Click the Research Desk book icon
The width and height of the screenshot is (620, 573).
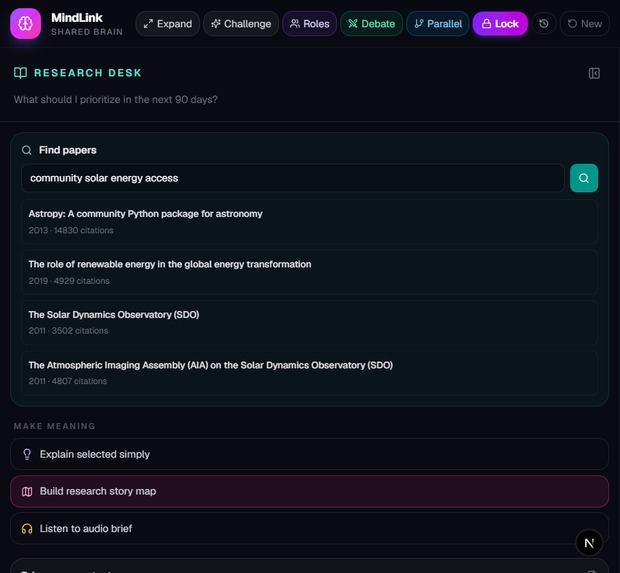(21, 73)
